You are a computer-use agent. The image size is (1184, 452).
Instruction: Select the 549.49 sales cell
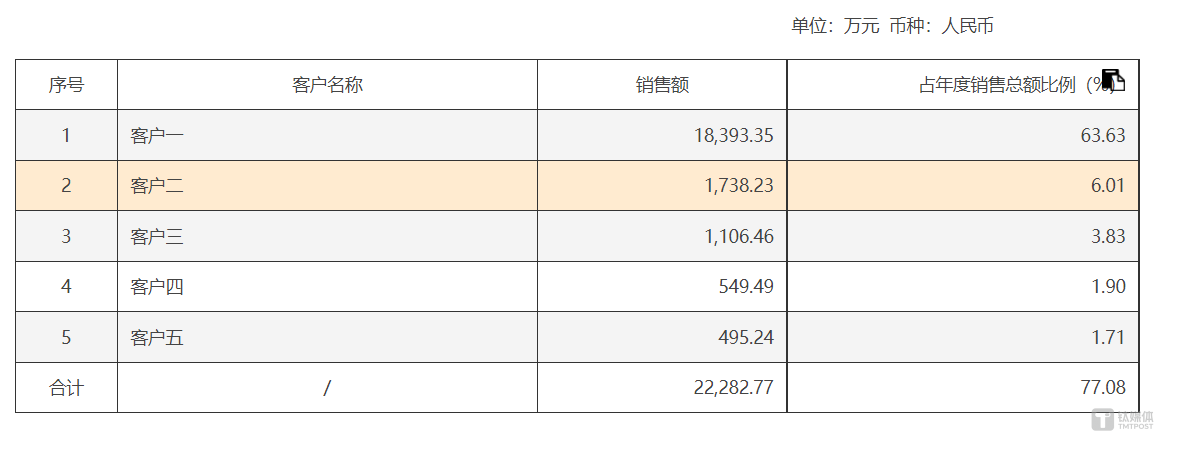coord(662,287)
